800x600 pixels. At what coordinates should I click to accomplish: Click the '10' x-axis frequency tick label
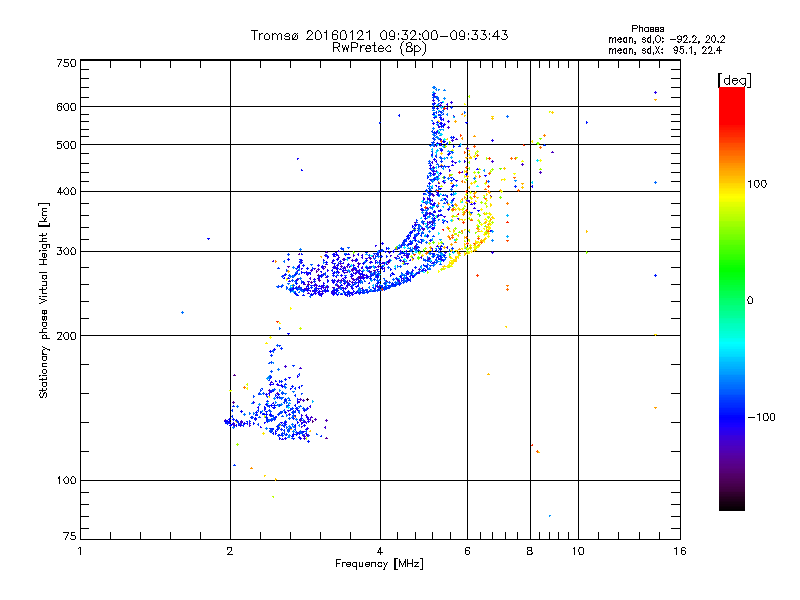[x=578, y=551]
